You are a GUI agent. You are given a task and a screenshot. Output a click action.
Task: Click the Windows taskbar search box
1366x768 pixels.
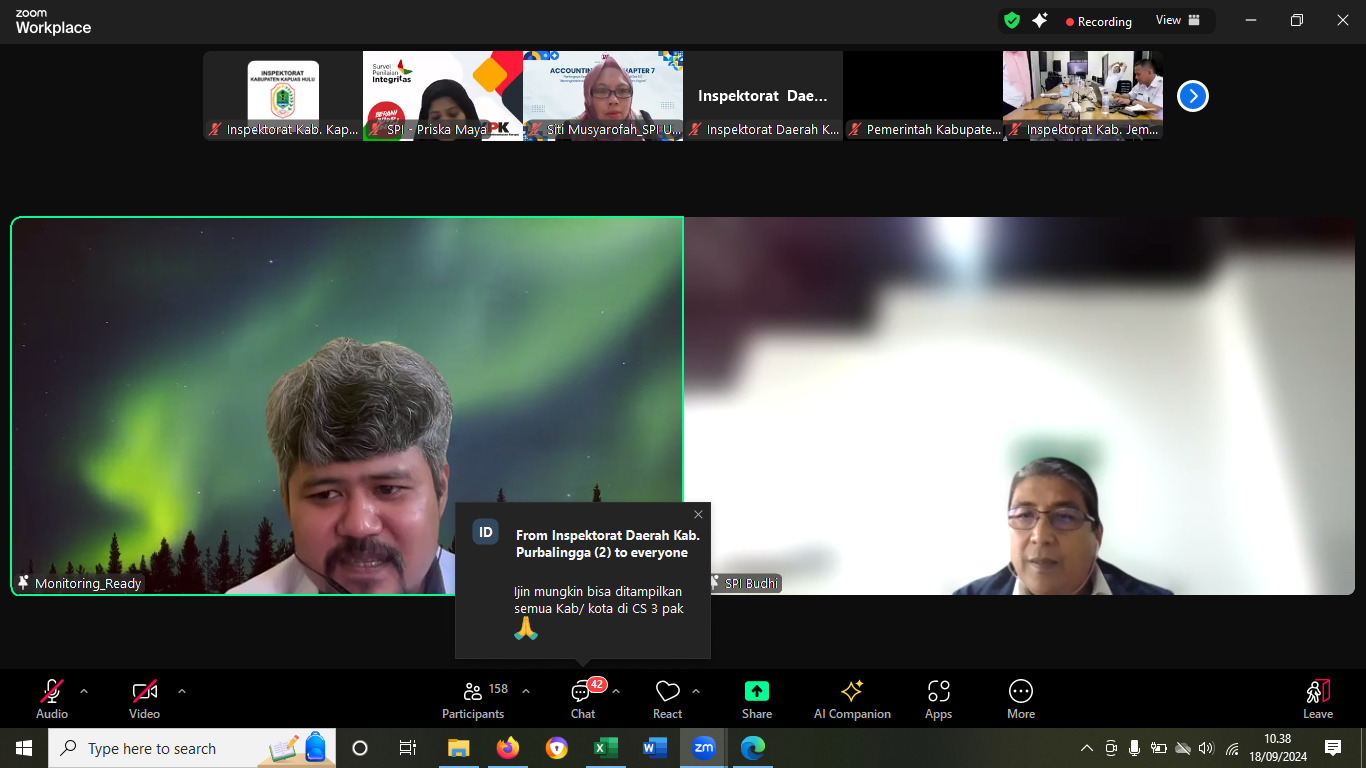tap(170, 748)
